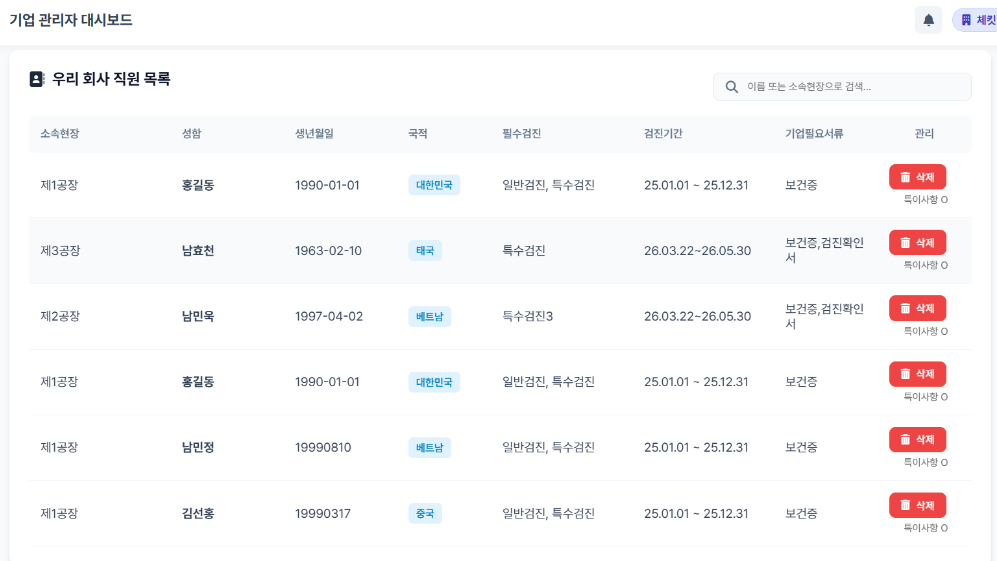
Task: Click the 중국 nationality badge
Action: (425, 514)
